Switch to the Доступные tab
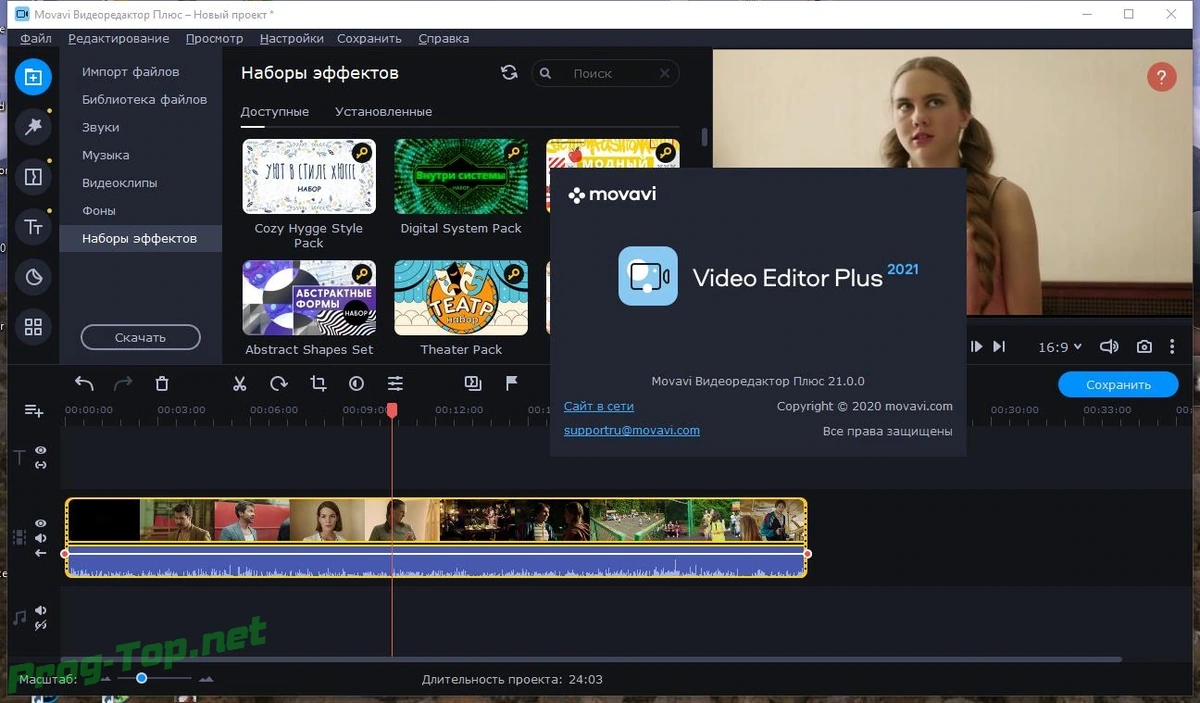 [275, 112]
